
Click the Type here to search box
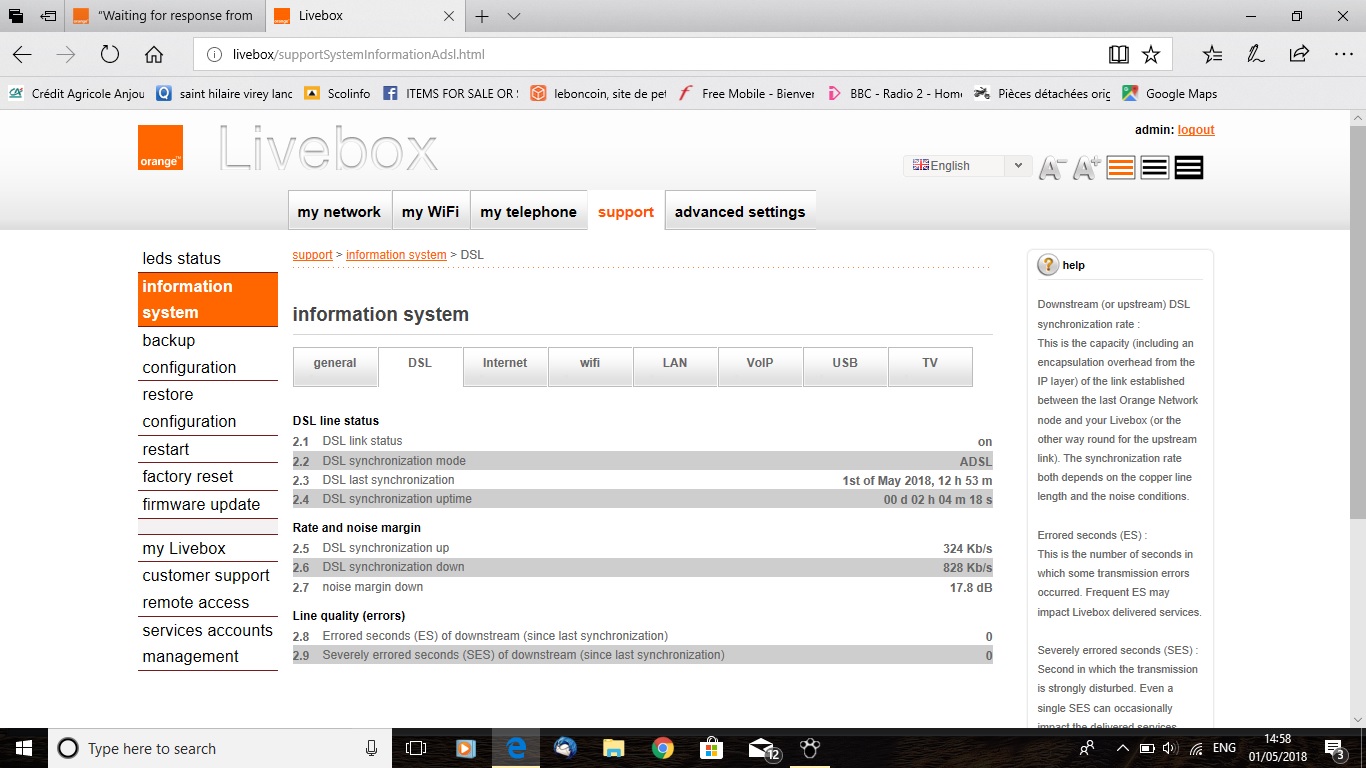pyautogui.click(x=220, y=748)
